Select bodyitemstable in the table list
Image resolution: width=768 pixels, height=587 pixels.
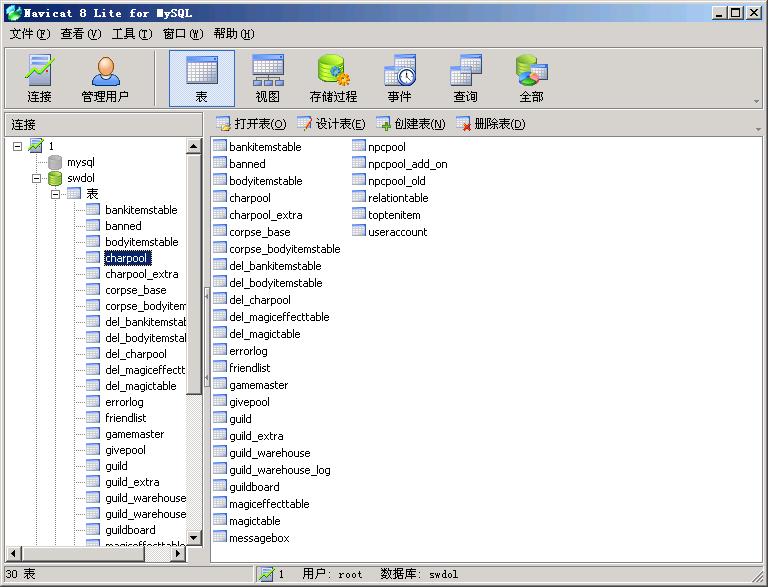pyautogui.click(x=265, y=181)
